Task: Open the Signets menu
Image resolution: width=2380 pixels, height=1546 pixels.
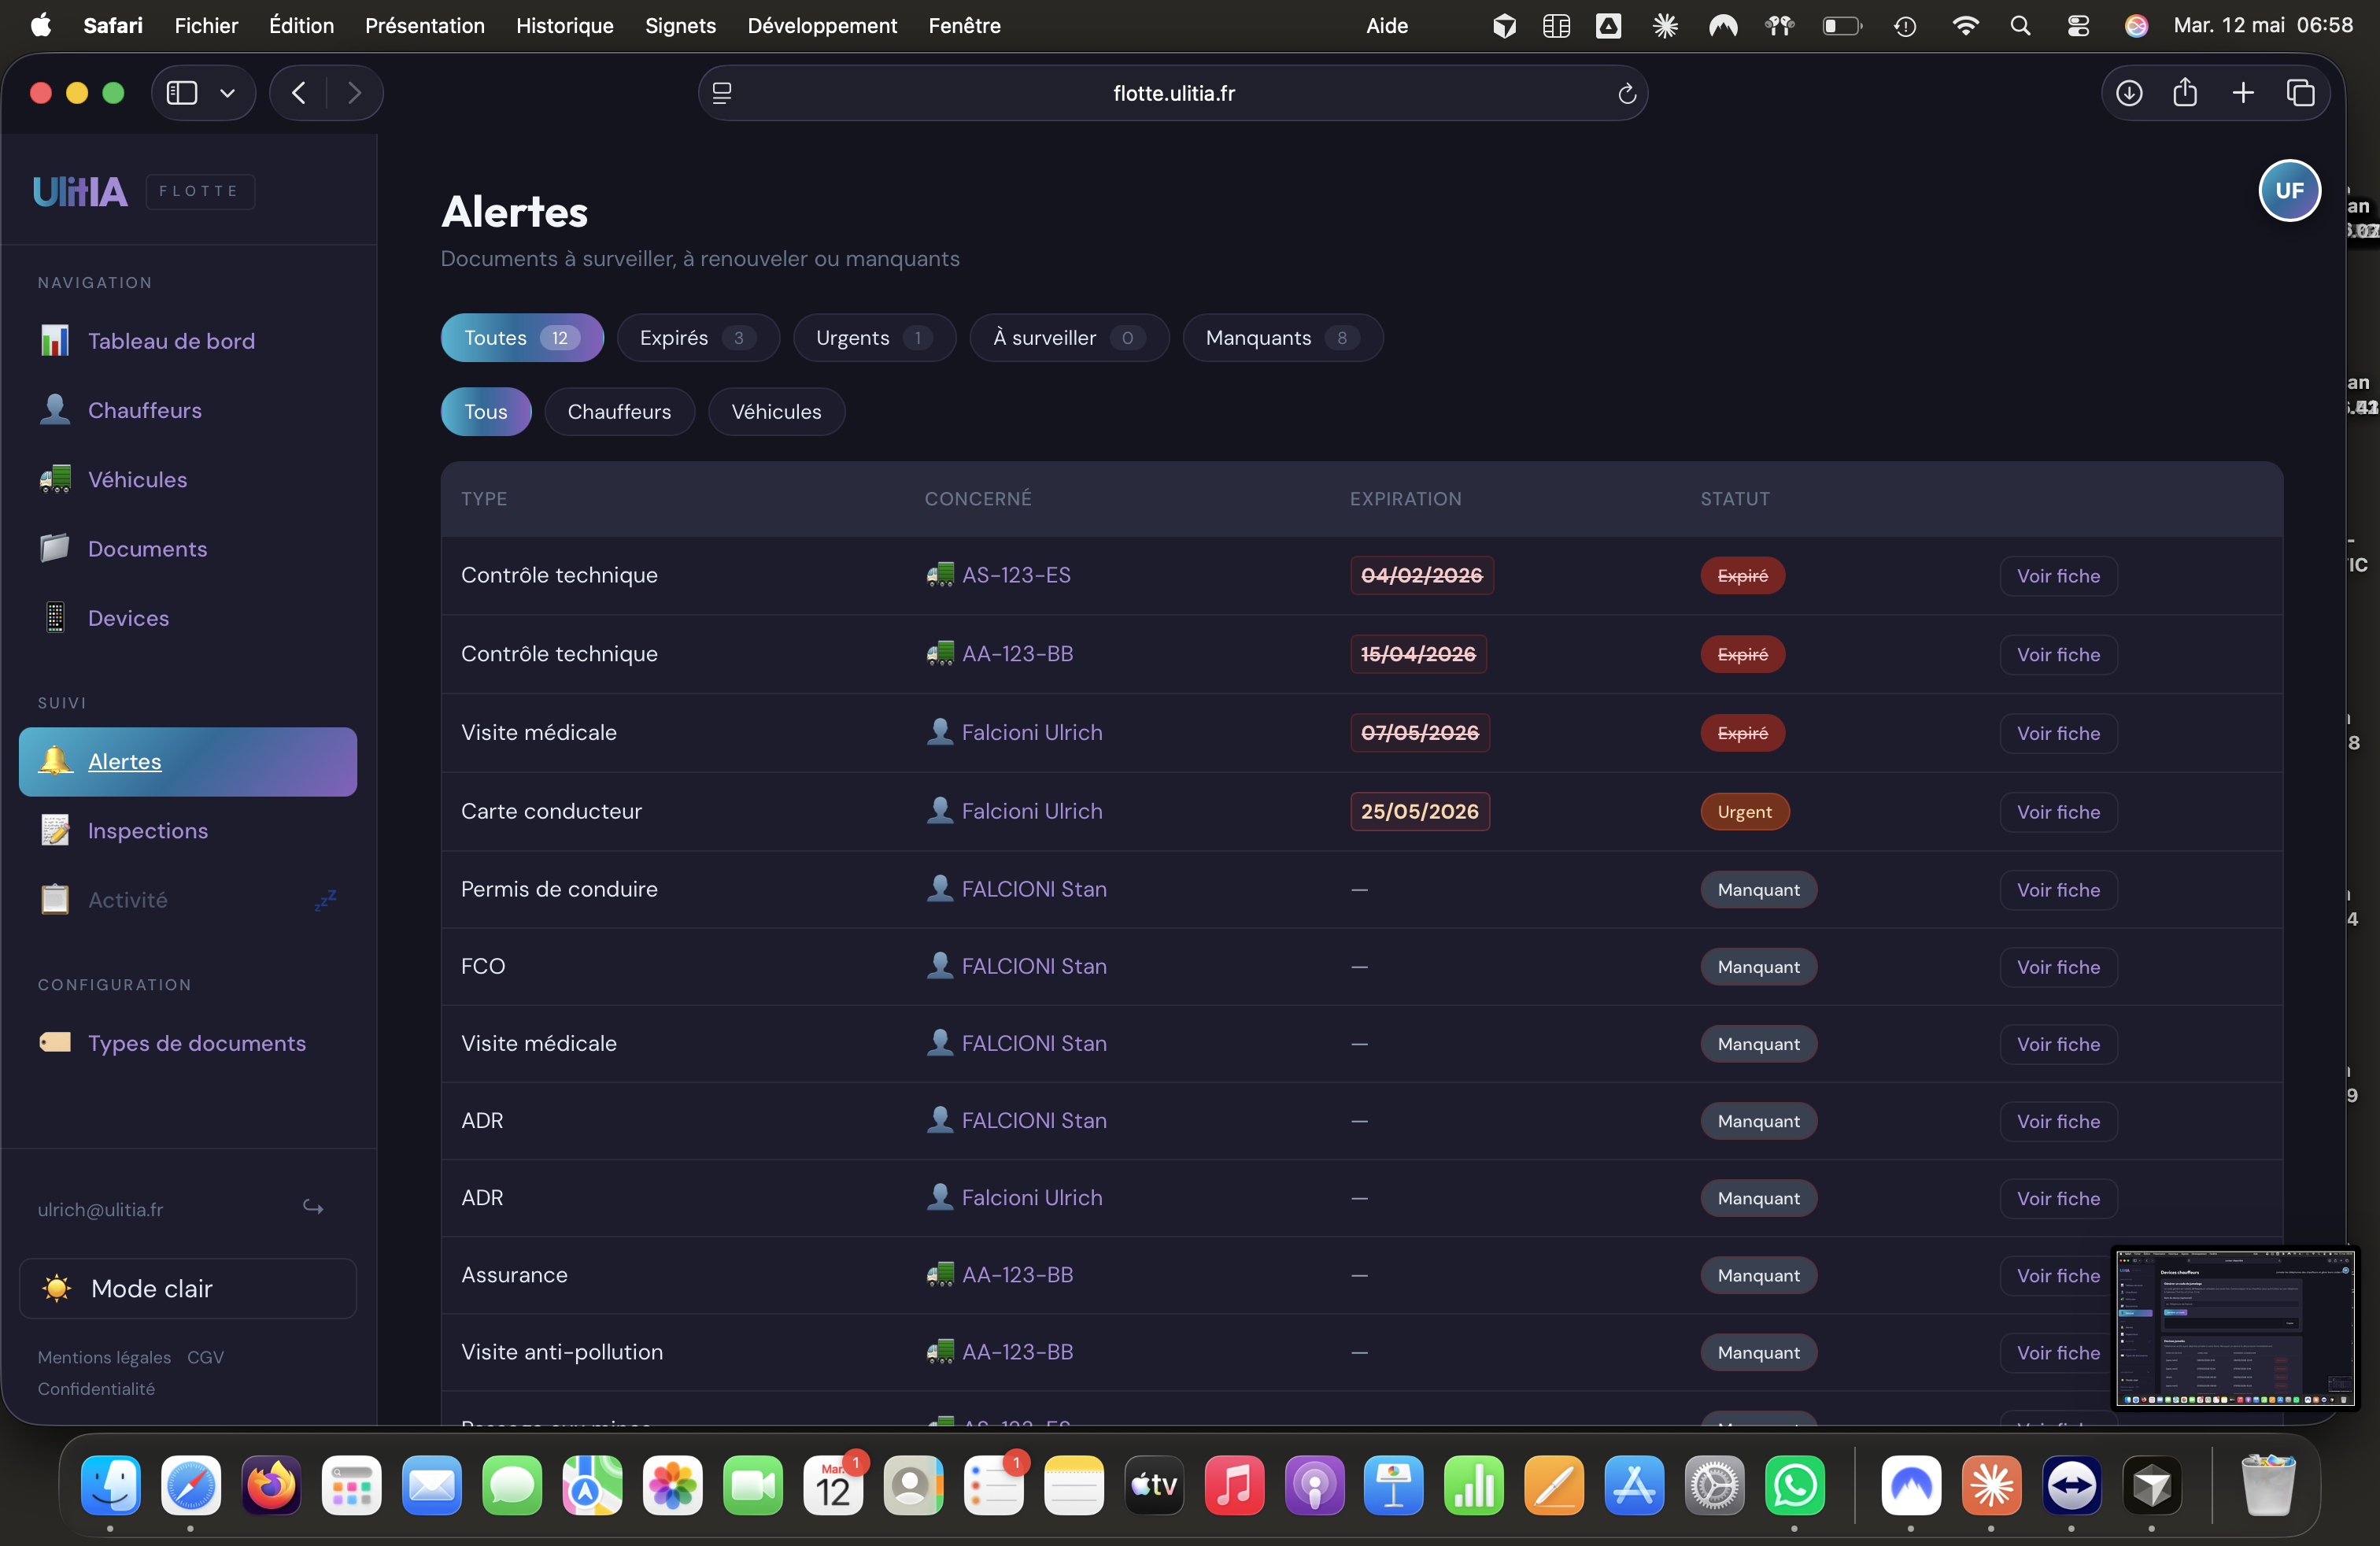Action: [680, 26]
